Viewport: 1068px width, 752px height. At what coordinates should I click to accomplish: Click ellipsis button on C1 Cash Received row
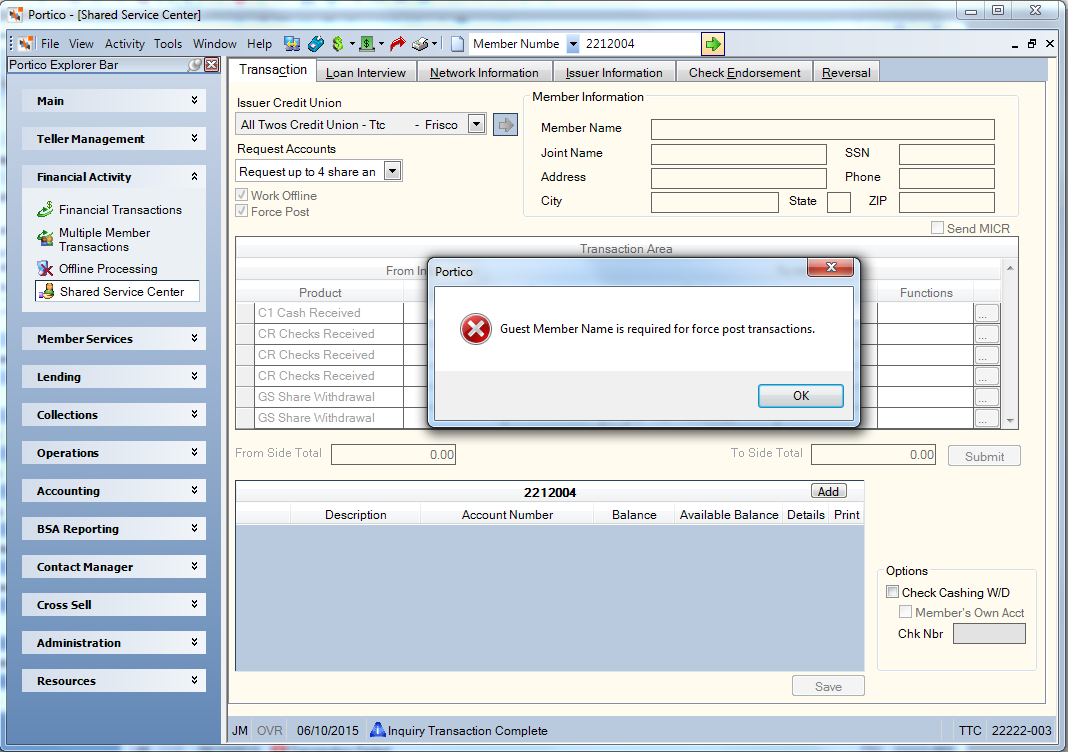pyautogui.click(x=987, y=313)
